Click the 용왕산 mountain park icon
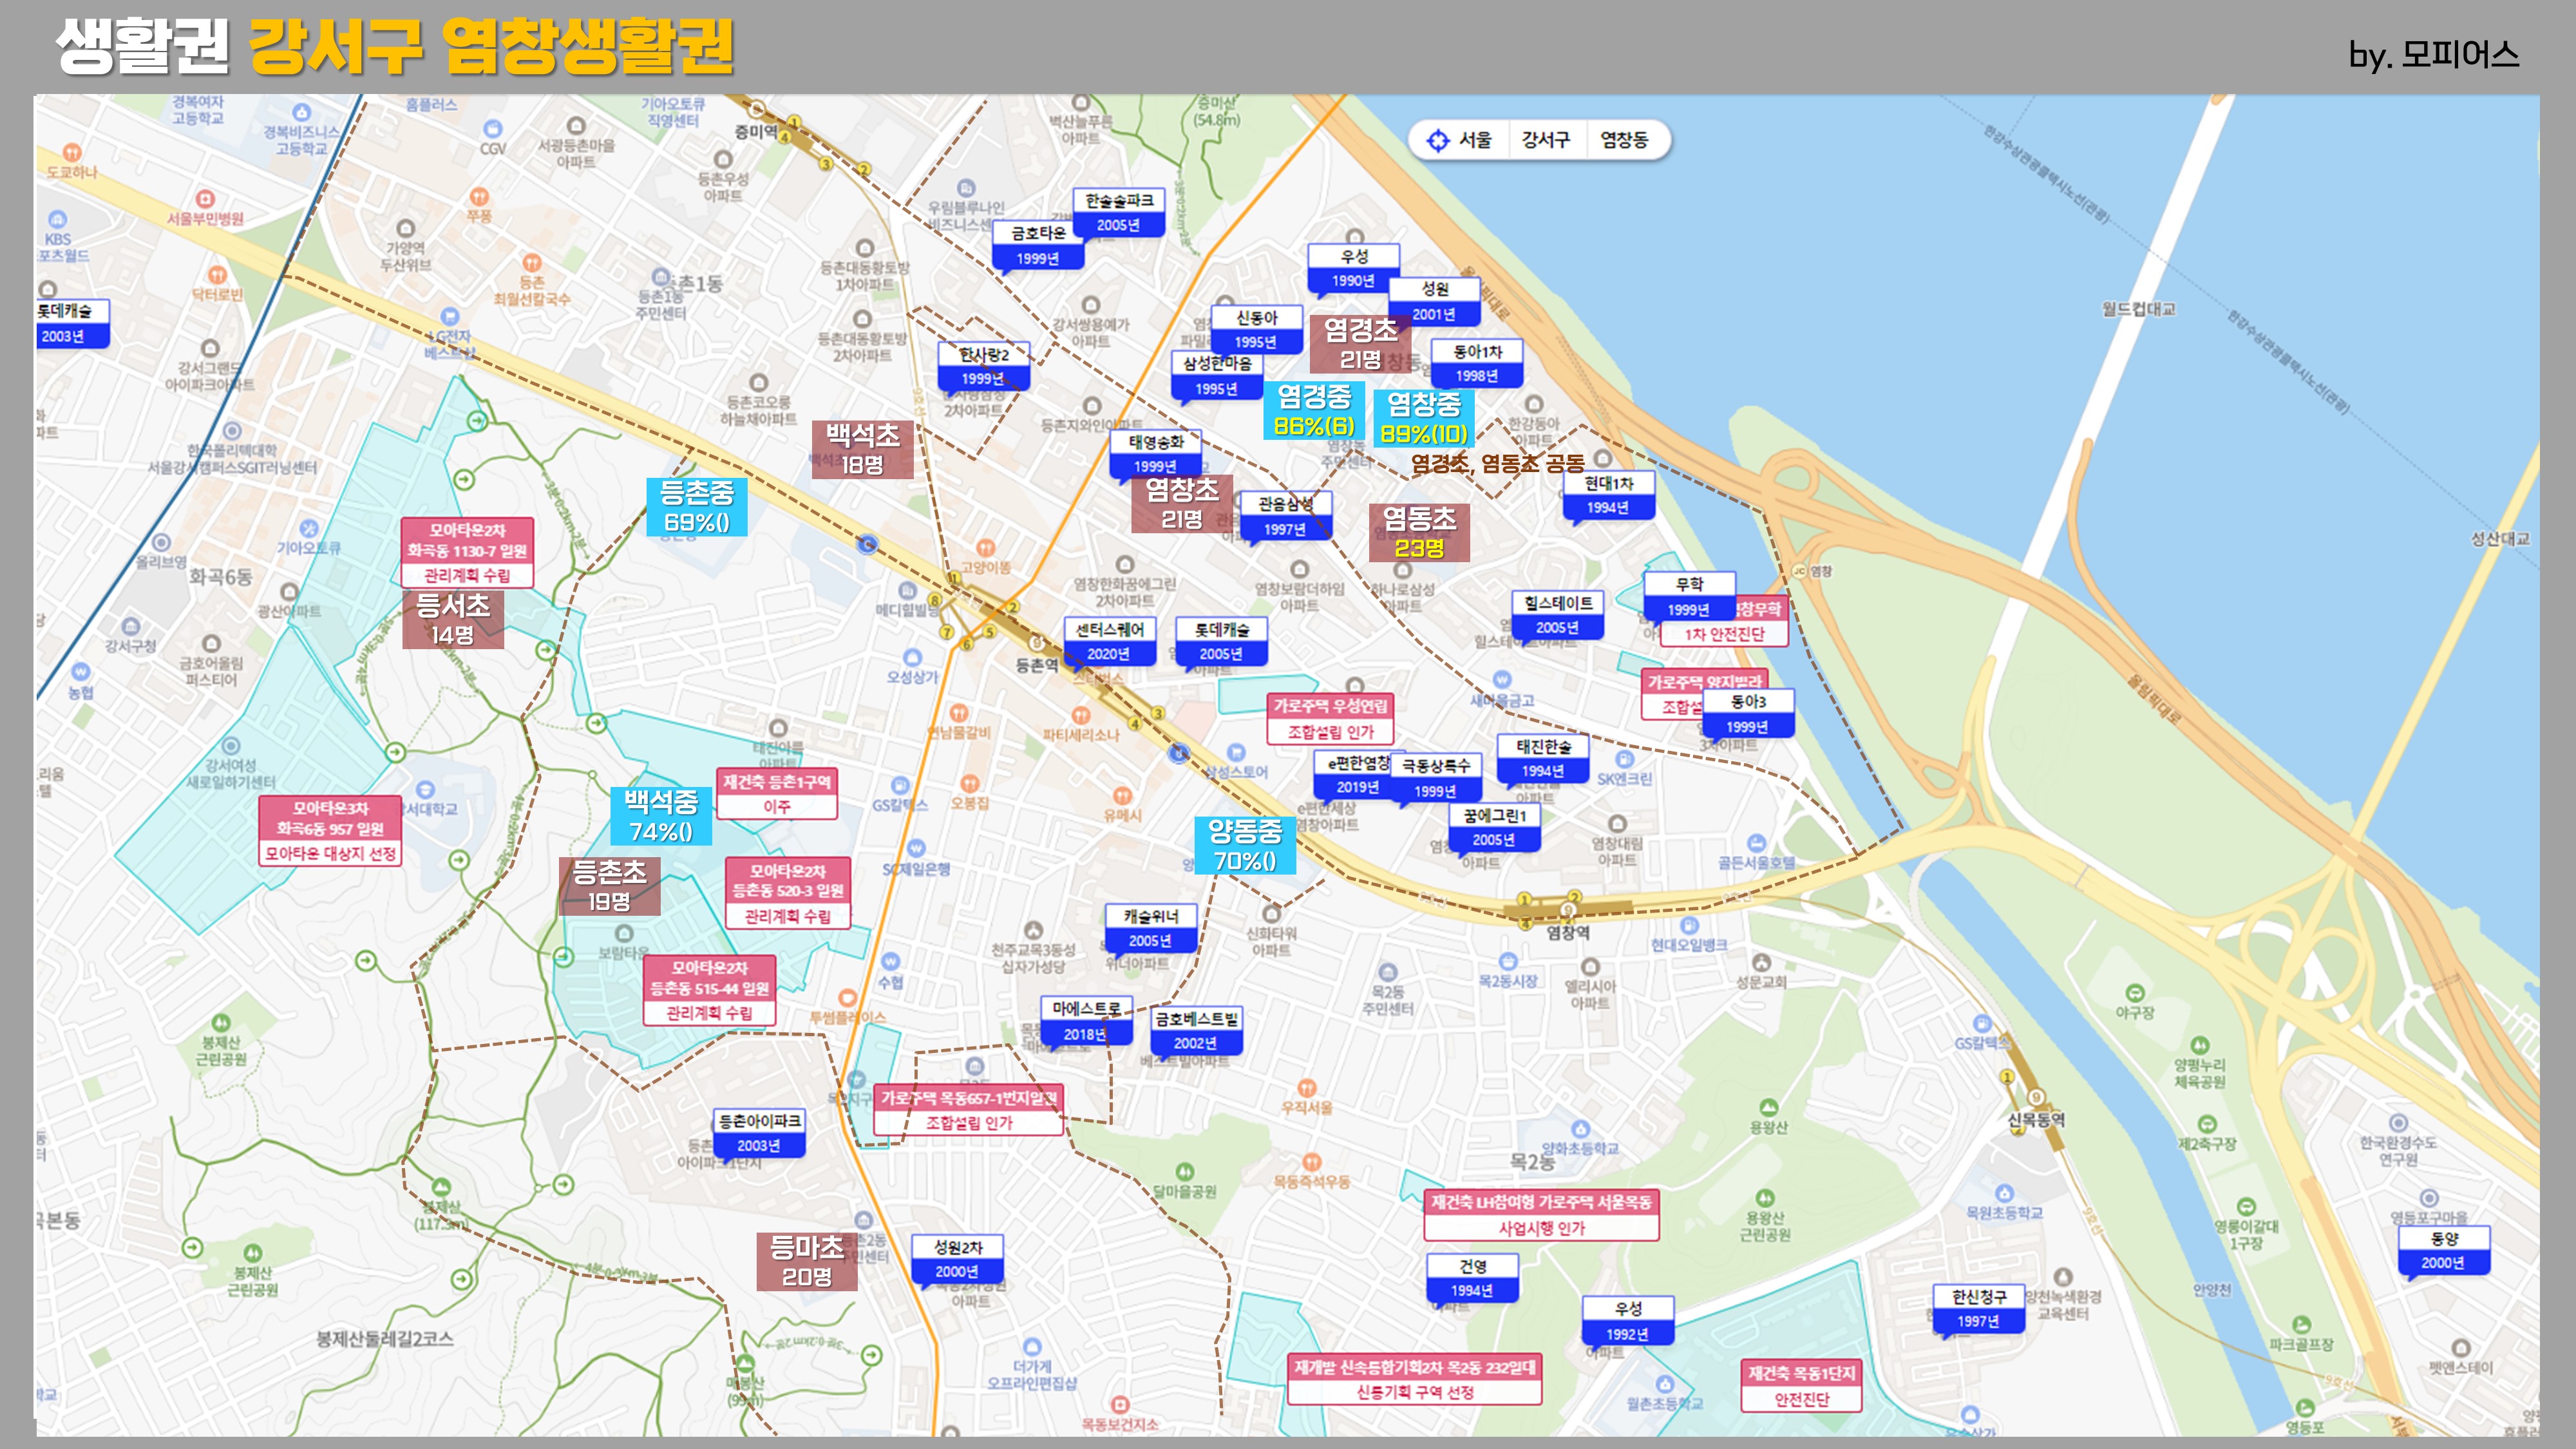Screen dimensions: 2576x1449 coord(1768,1107)
